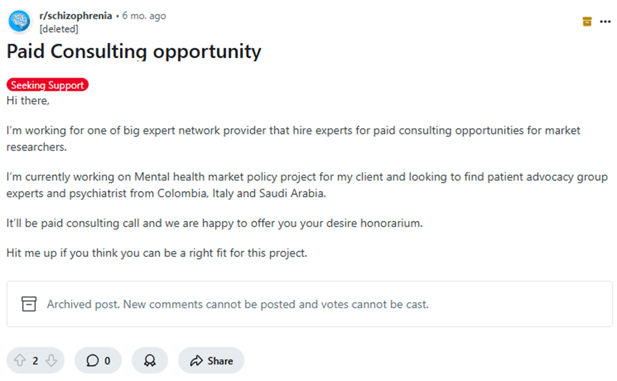Click the Share button

[211, 360]
